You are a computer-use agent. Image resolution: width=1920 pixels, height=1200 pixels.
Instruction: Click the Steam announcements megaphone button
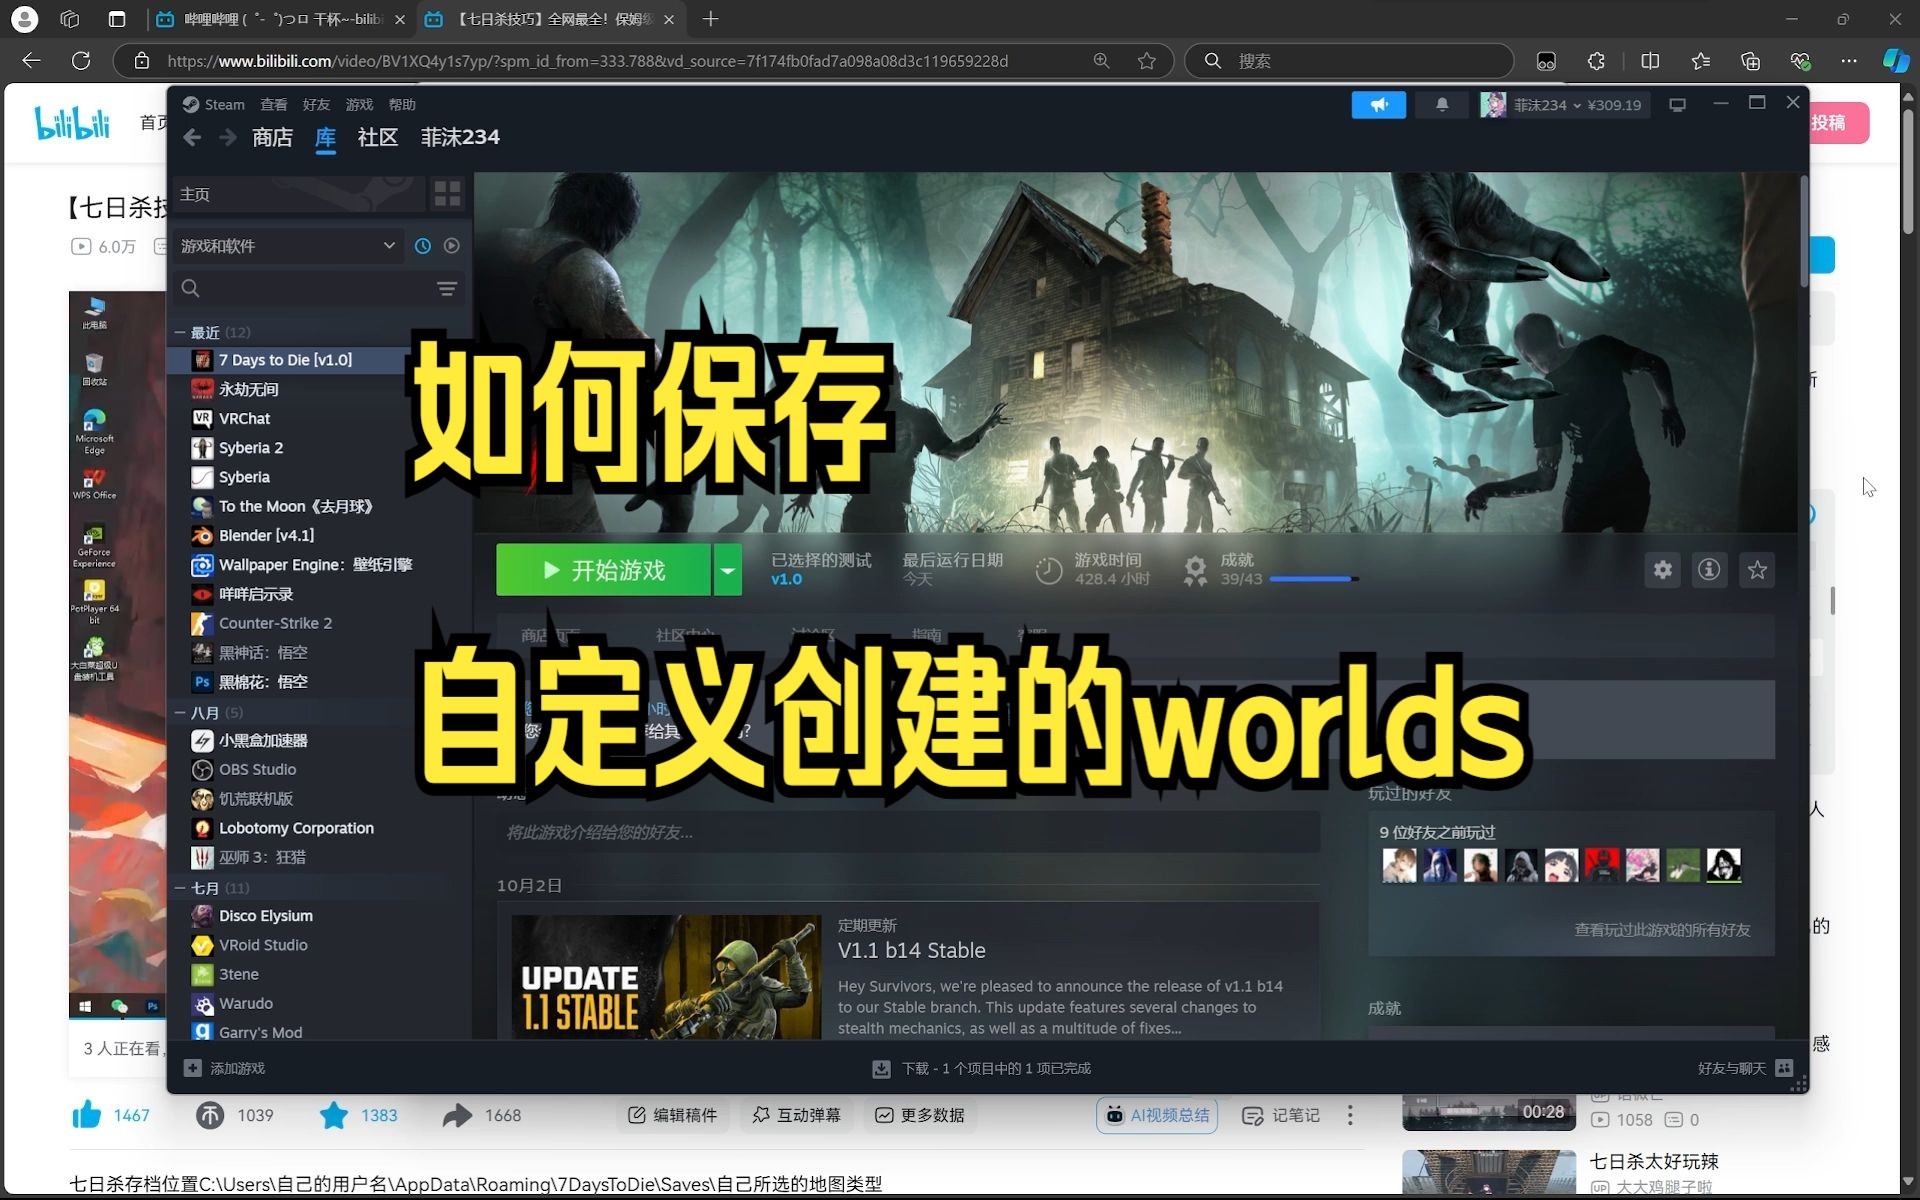(1378, 105)
